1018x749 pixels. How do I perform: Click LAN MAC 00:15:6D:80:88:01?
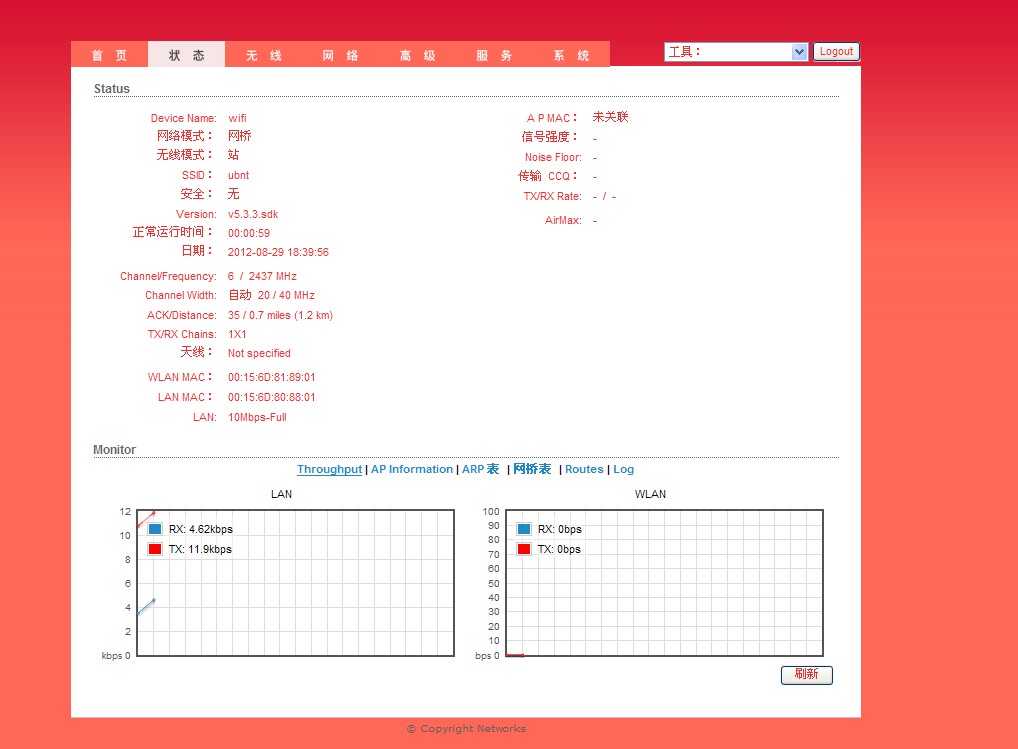[271, 397]
